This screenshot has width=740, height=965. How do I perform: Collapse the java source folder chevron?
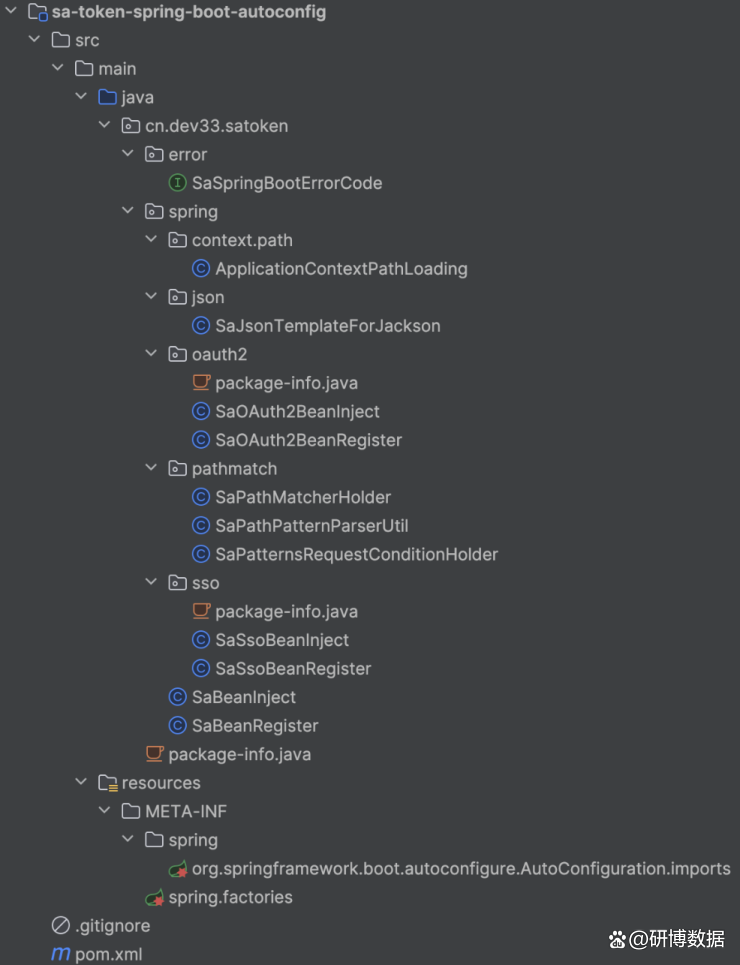[81, 95]
